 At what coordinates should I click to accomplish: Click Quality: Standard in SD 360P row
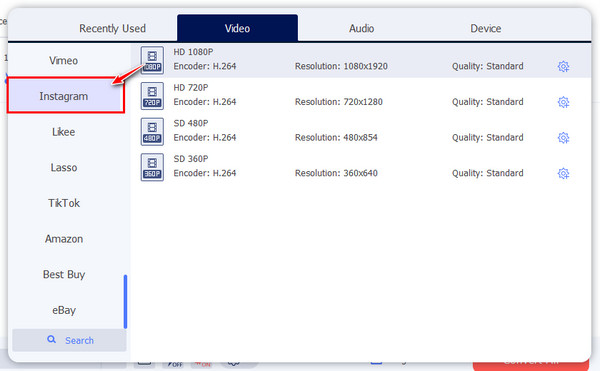[x=488, y=173]
